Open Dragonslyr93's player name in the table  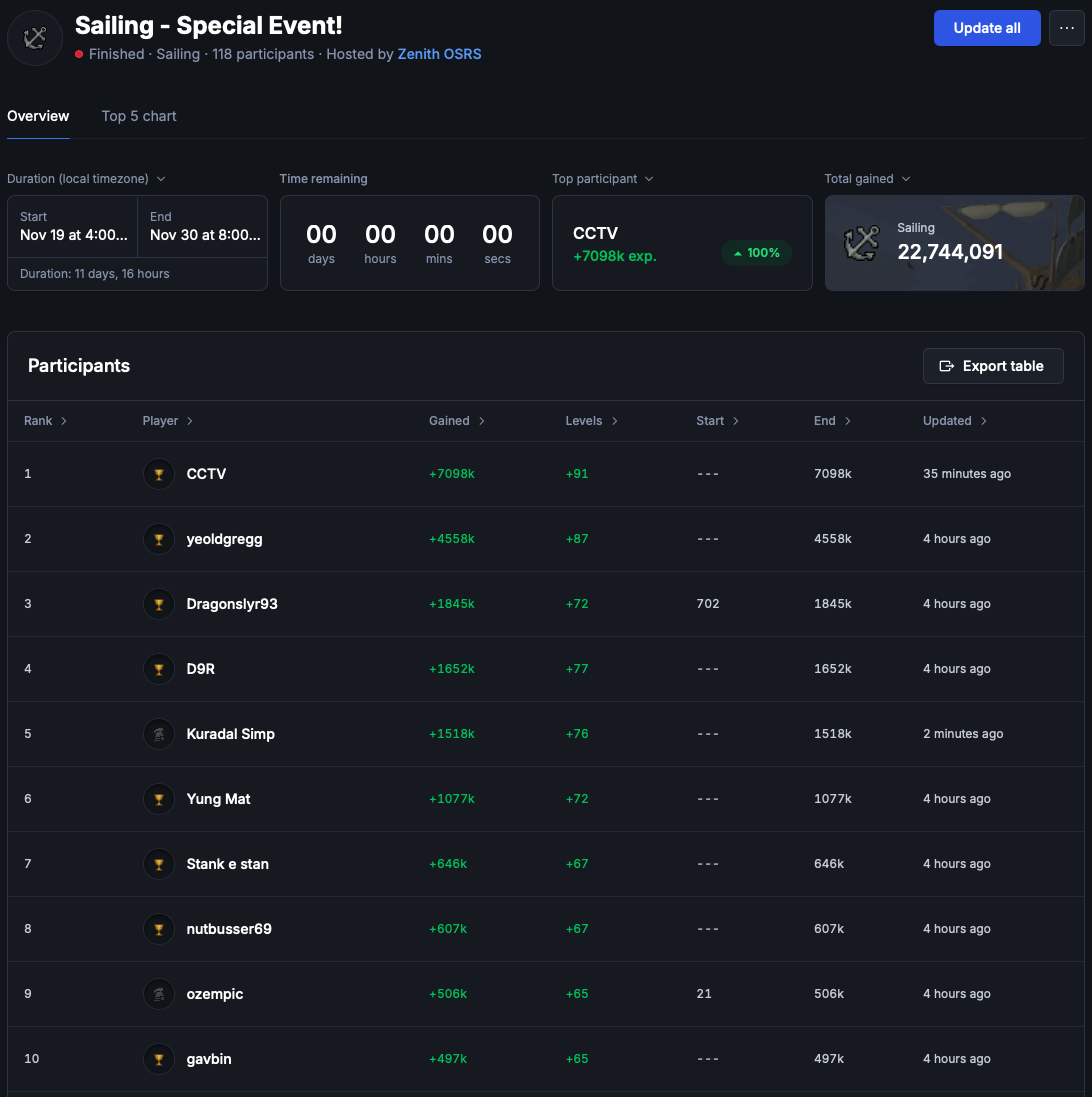click(232, 604)
